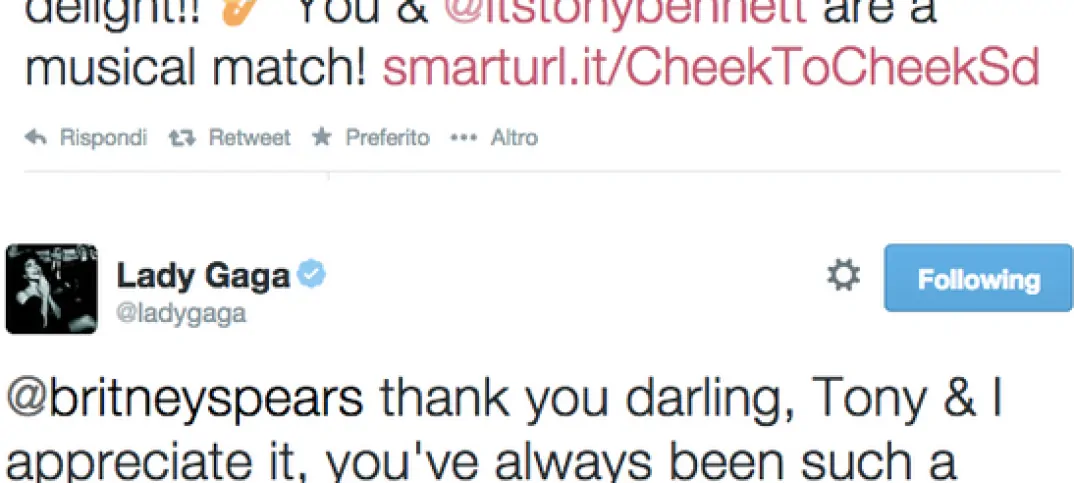Click the retweet arrows icon

point(181,138)
